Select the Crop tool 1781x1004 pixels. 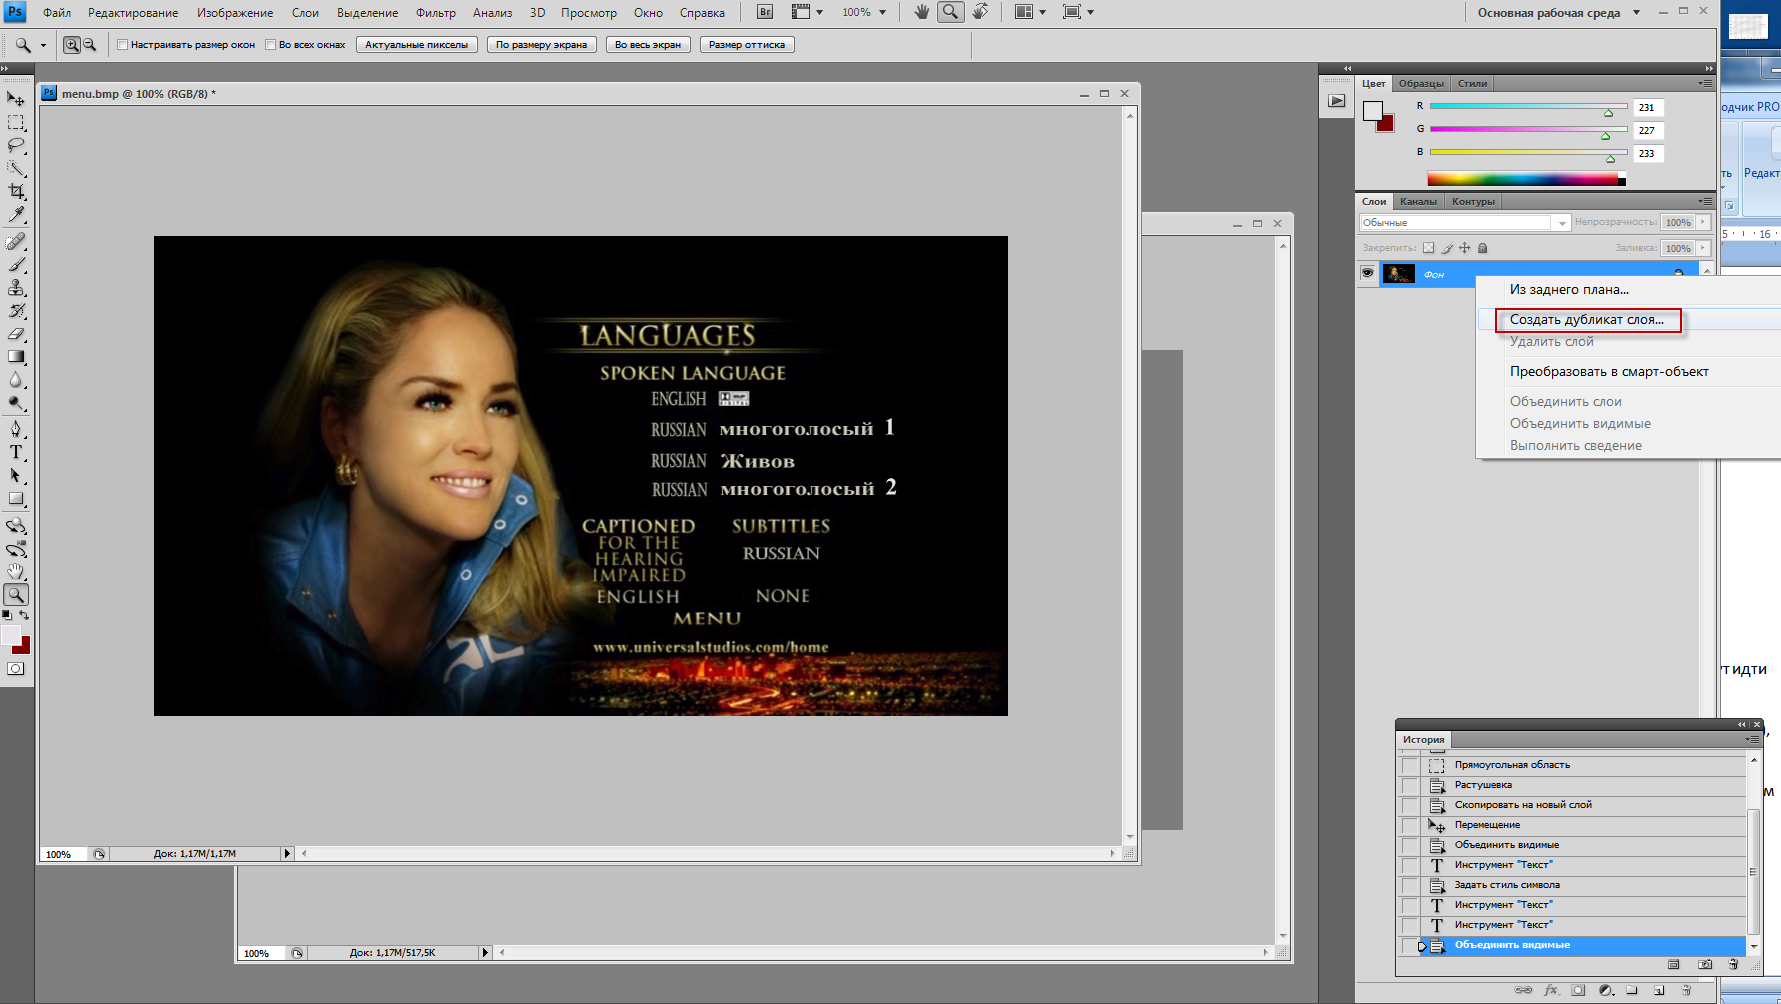point(16,191)
